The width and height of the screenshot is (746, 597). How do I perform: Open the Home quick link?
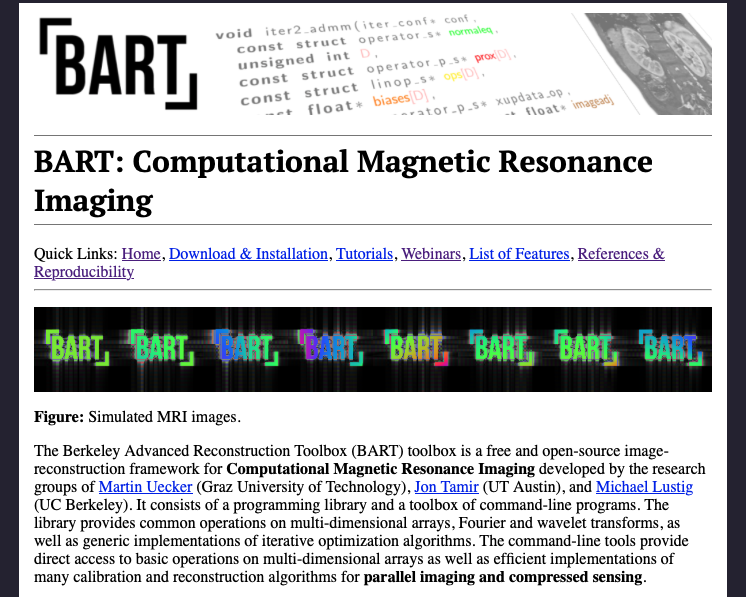click(141, 254)
